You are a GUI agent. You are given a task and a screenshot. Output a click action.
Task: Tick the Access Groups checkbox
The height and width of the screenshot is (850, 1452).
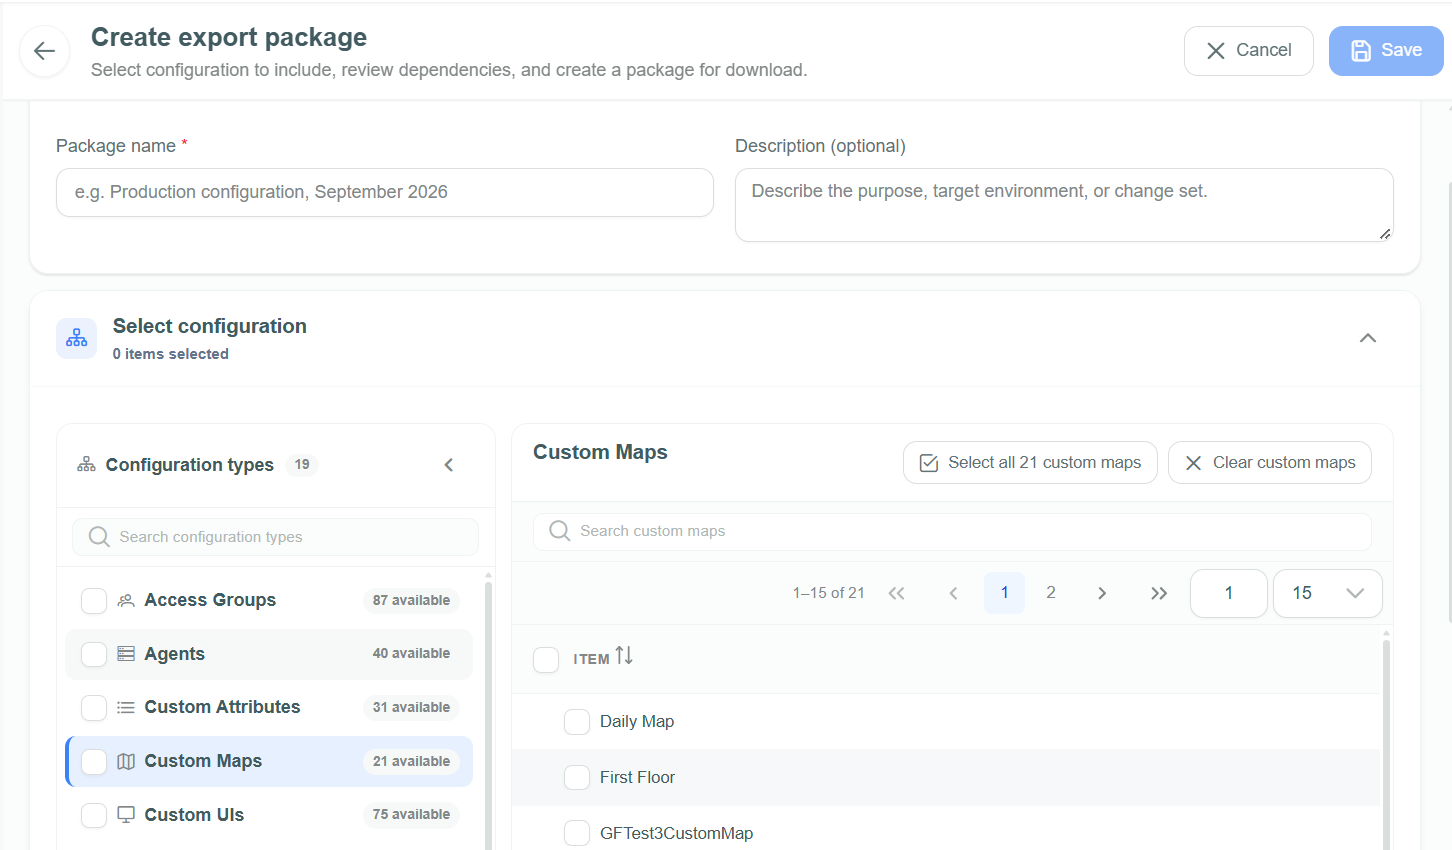point(94,601)
